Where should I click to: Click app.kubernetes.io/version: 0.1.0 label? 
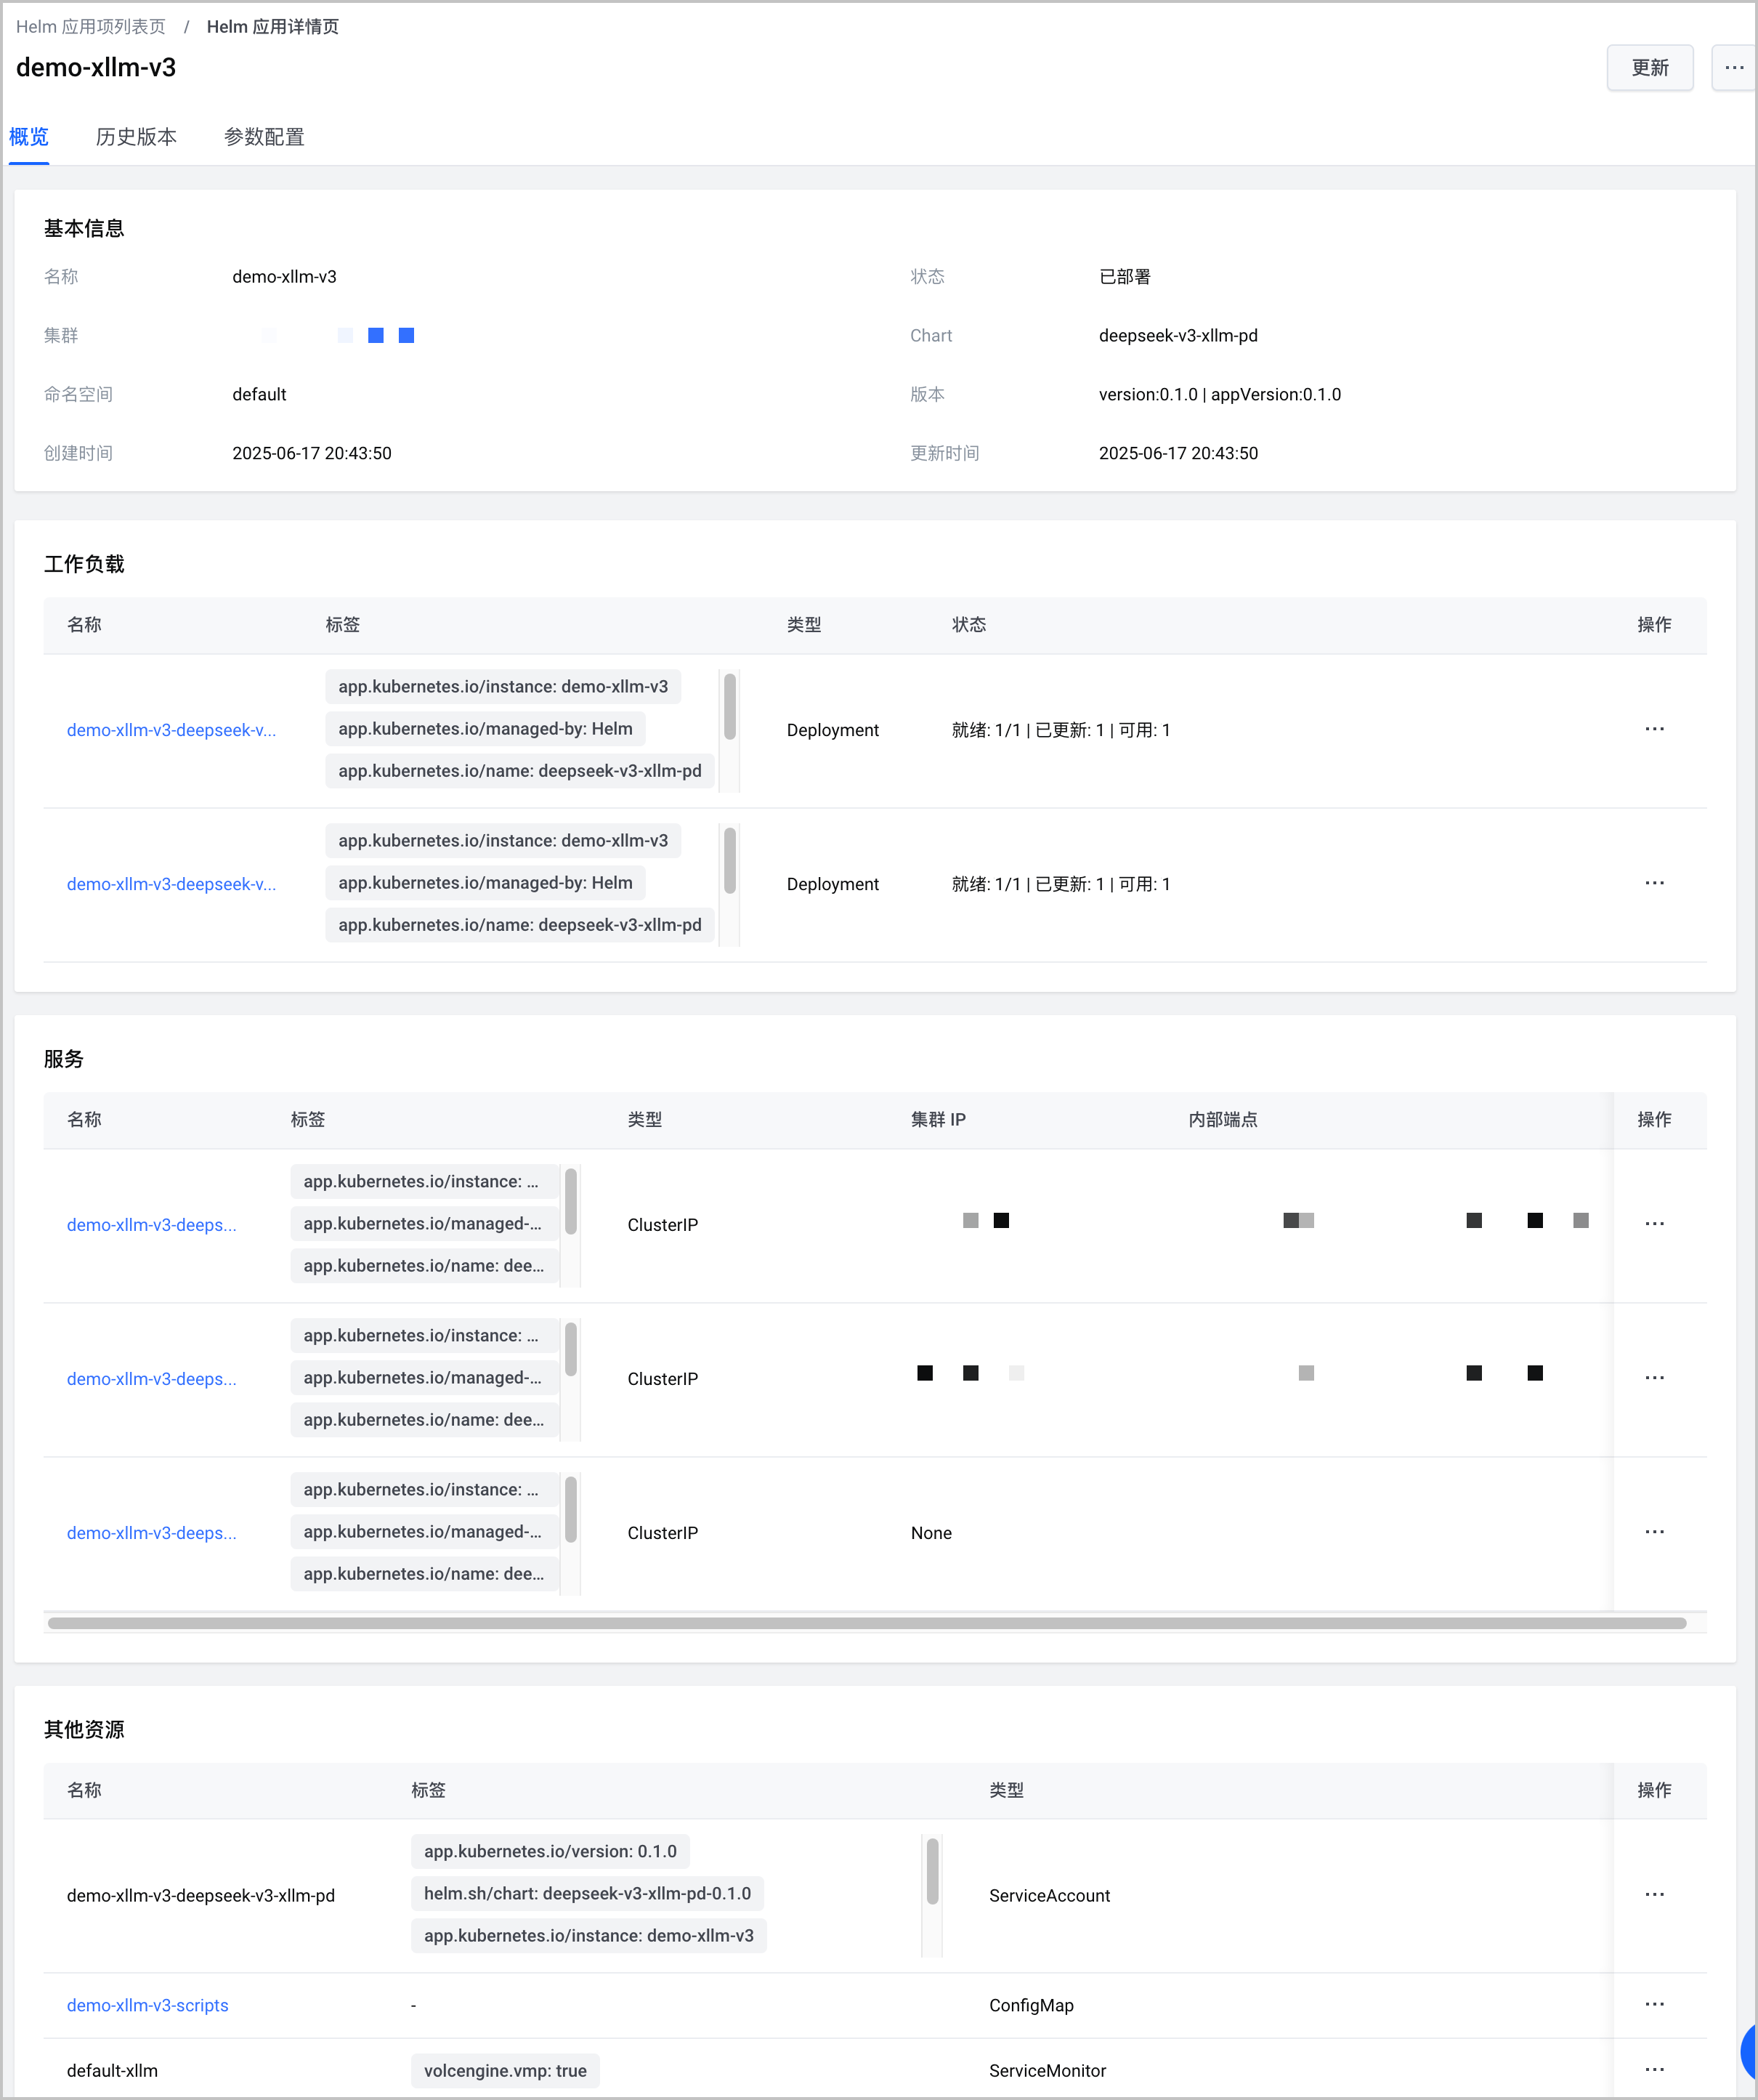pos(550,1851)
